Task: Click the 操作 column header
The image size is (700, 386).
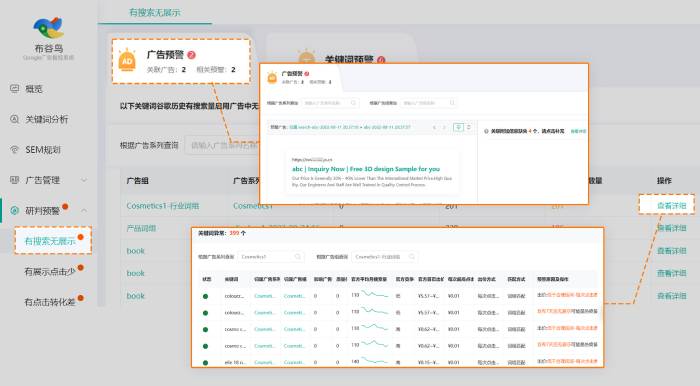Action: [x=664, y=181]
